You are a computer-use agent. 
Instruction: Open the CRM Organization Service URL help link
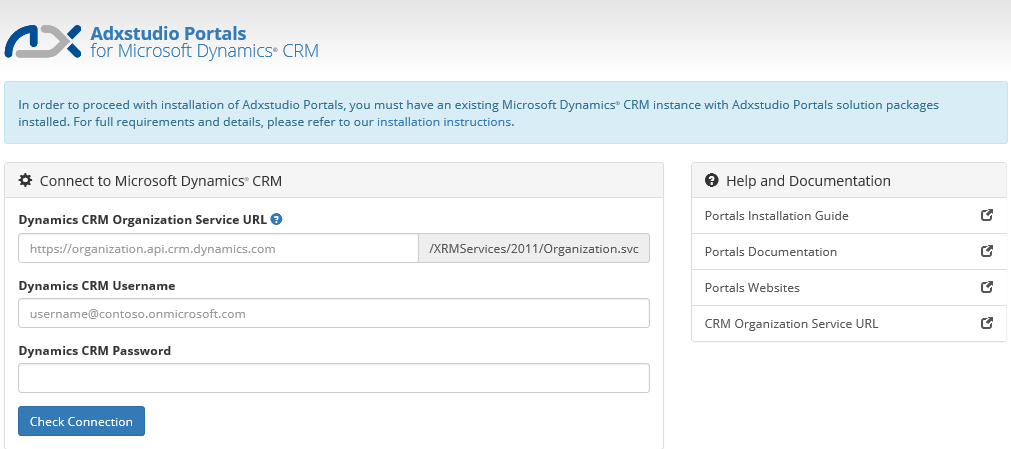coord(791,324)
